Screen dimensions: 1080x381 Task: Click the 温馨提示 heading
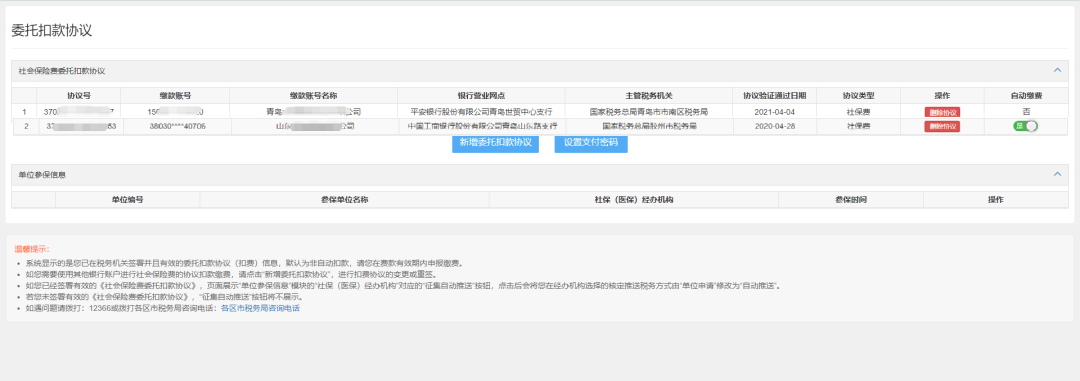coord(32,249)
